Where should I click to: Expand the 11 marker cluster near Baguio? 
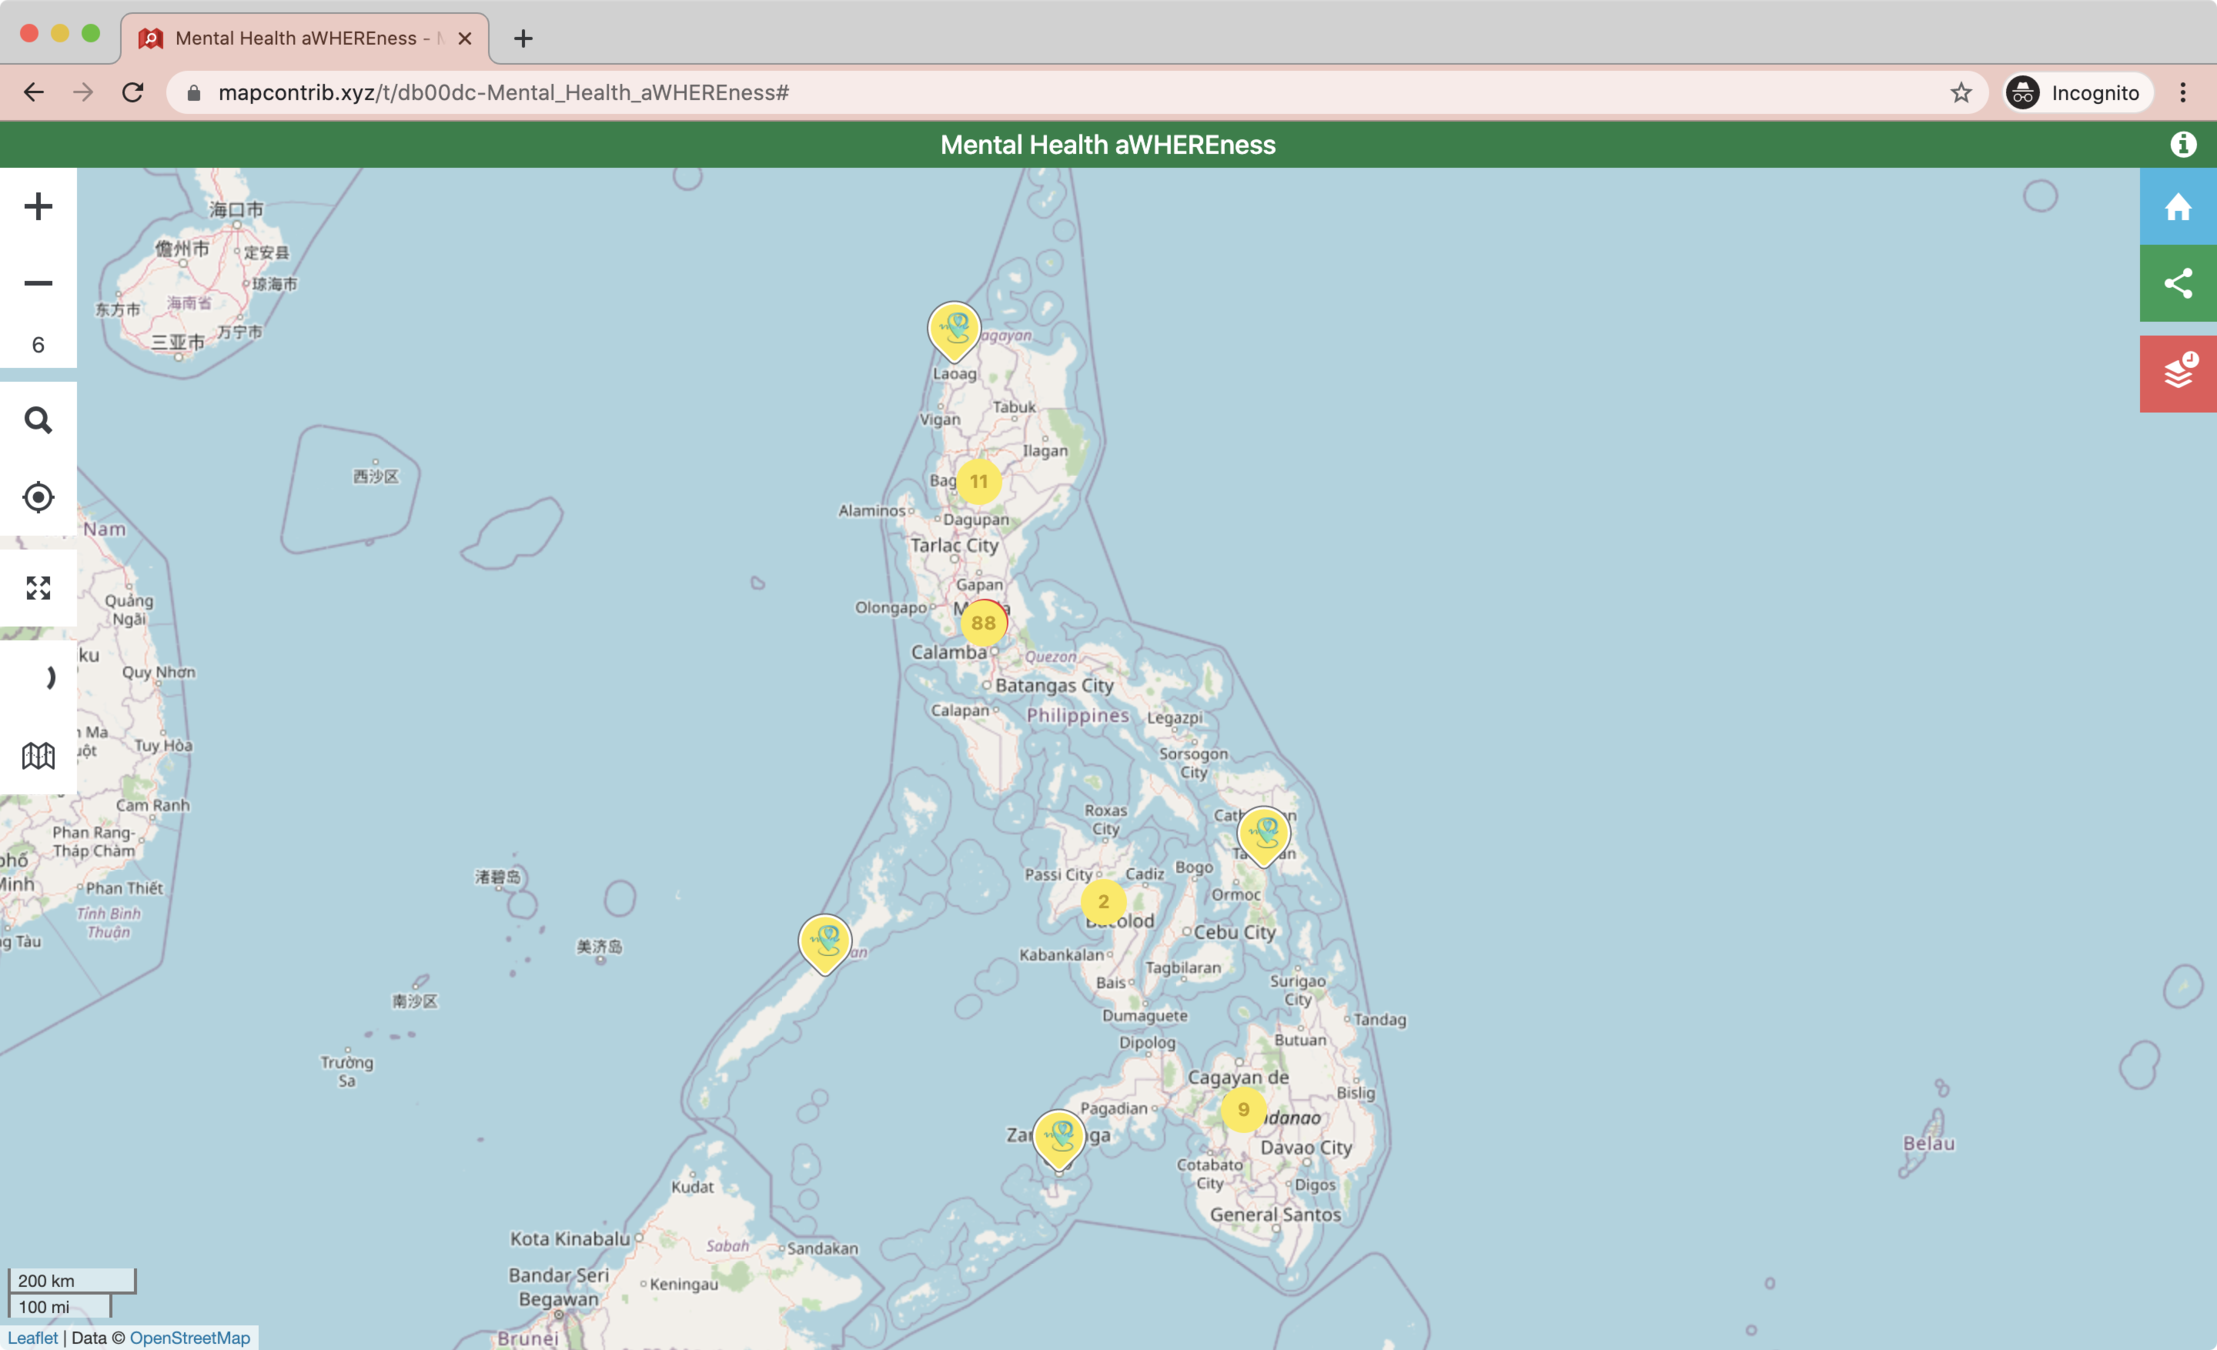click(x=978, y=482)
